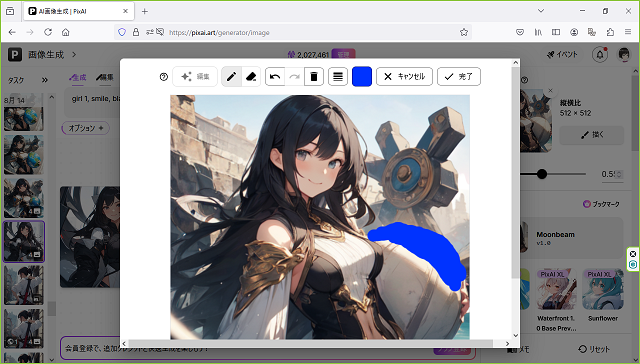Screen dimensions: 640x364
Task: Open browser extensions puzzle icon
Action: [x=610, y=32]
